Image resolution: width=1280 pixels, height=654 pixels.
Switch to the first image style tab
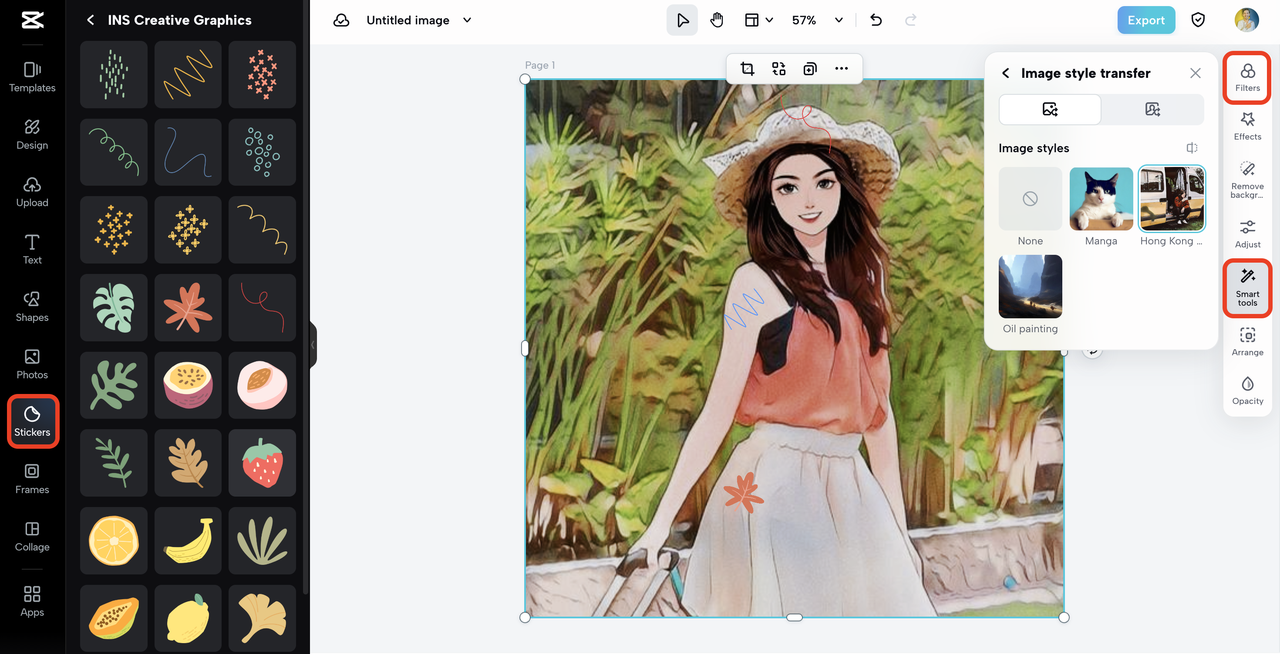[1050, 110]
